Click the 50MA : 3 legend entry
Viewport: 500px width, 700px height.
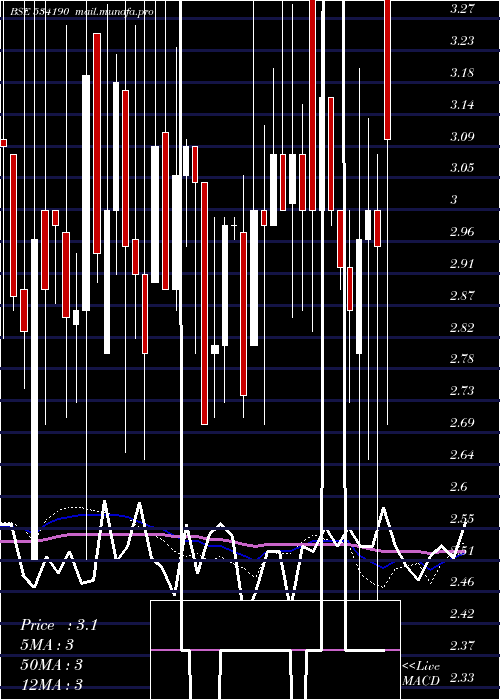[x=51, y=665]
